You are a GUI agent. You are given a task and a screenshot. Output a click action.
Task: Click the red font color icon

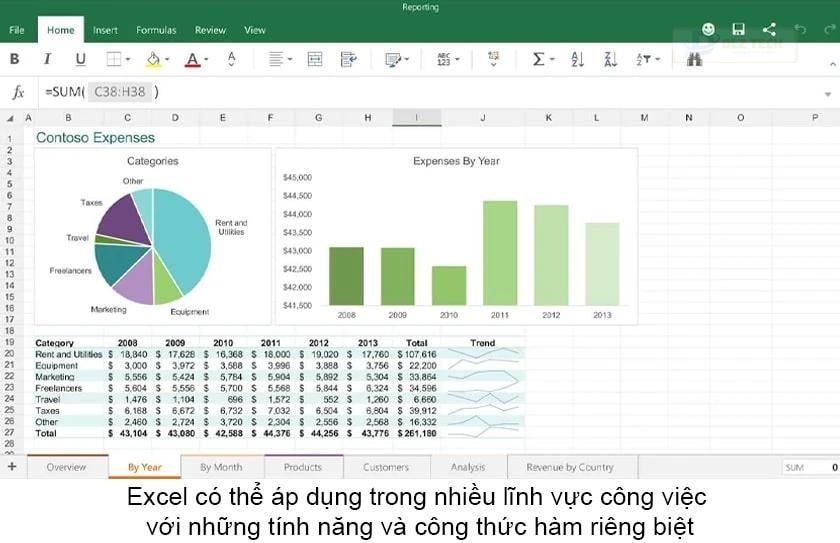point(192,59)
